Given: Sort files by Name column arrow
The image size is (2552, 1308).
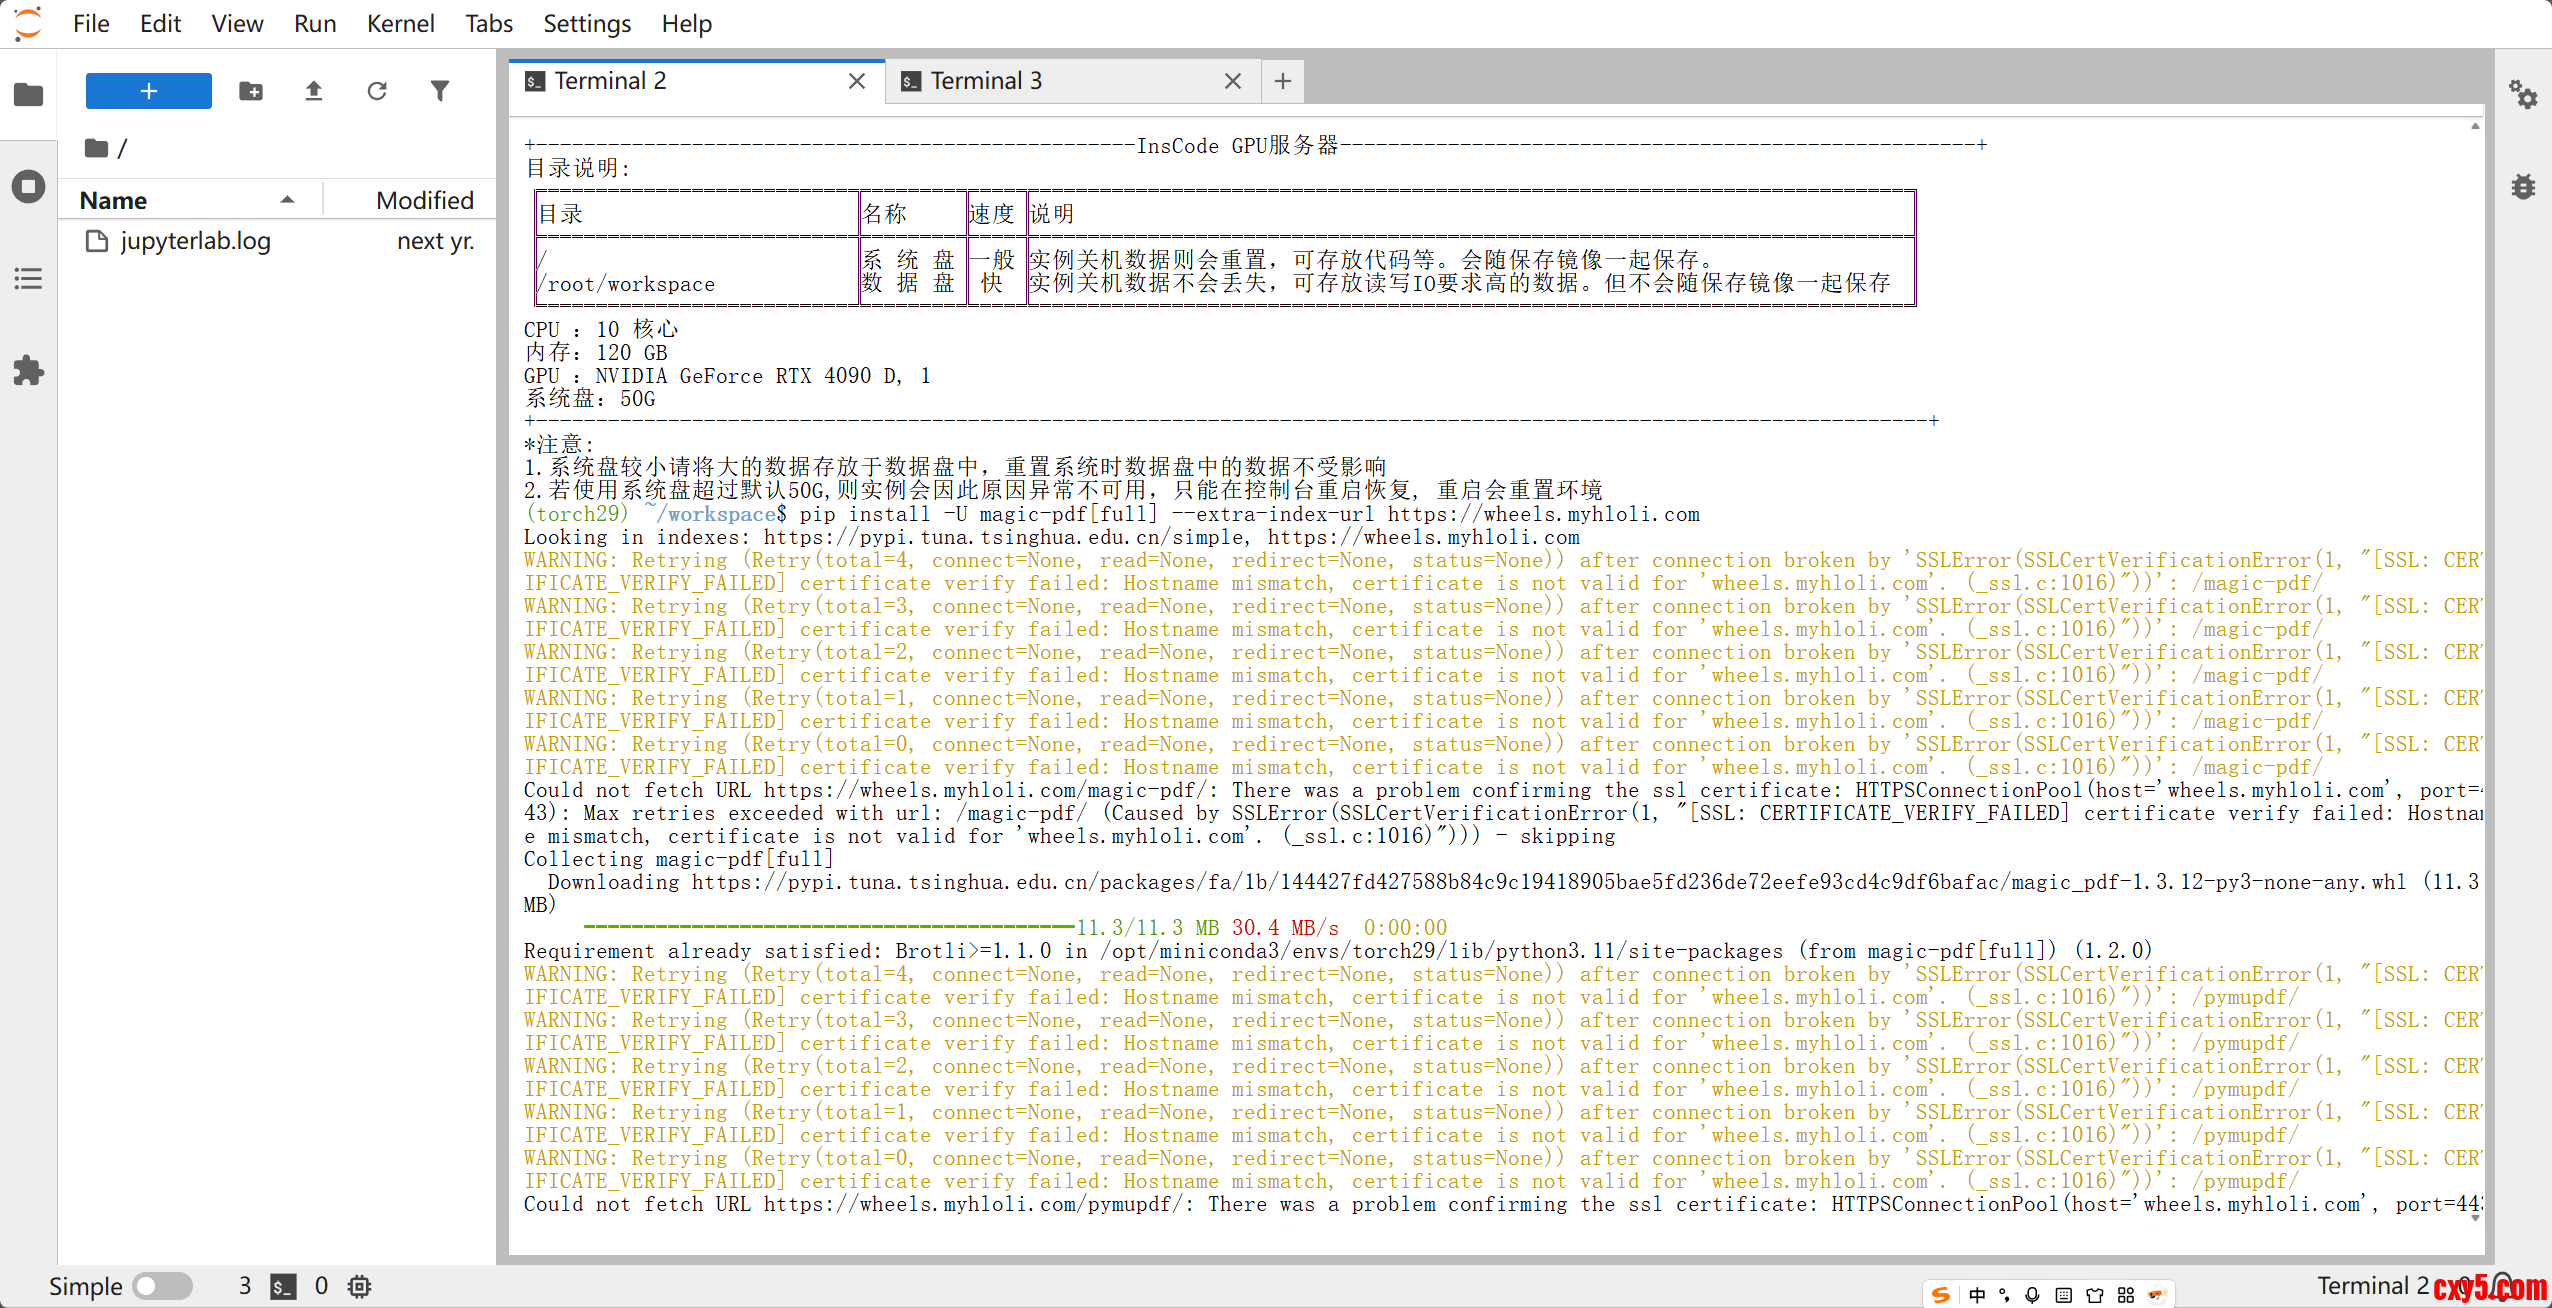Looking at the screenshot, I should [x=288, y=200].
